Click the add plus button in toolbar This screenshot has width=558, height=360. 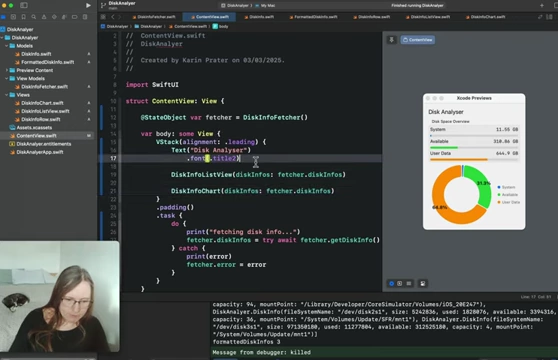coord(542,5)
